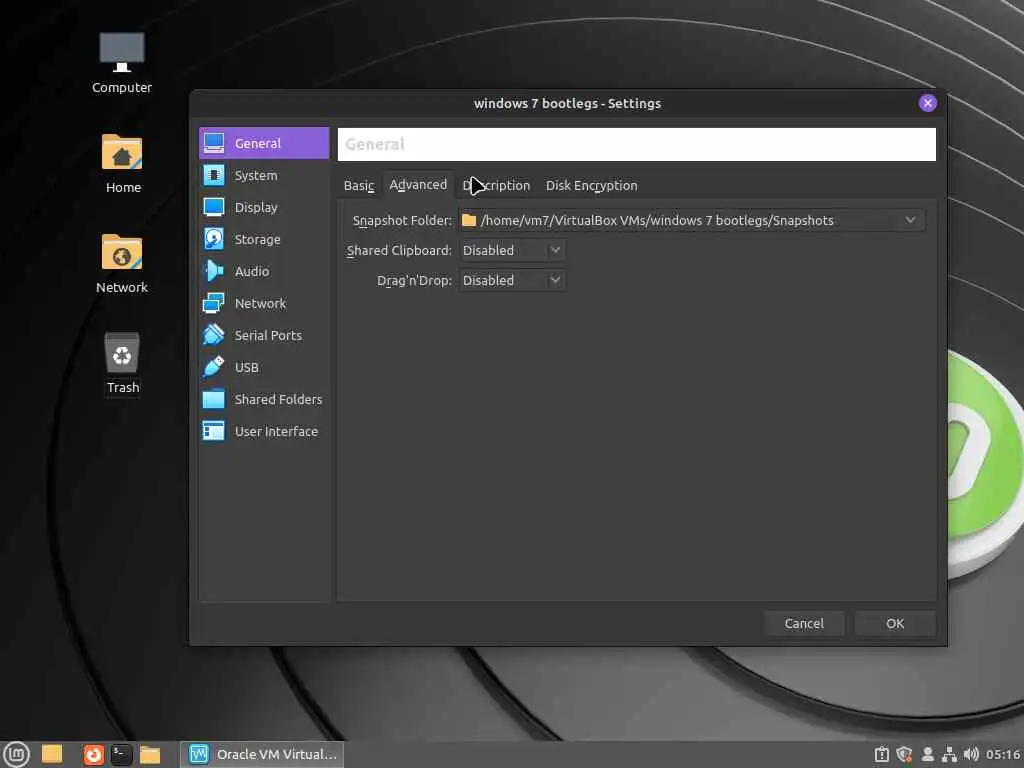Show desktop using the taskbar folder icon

coord(52,754)
